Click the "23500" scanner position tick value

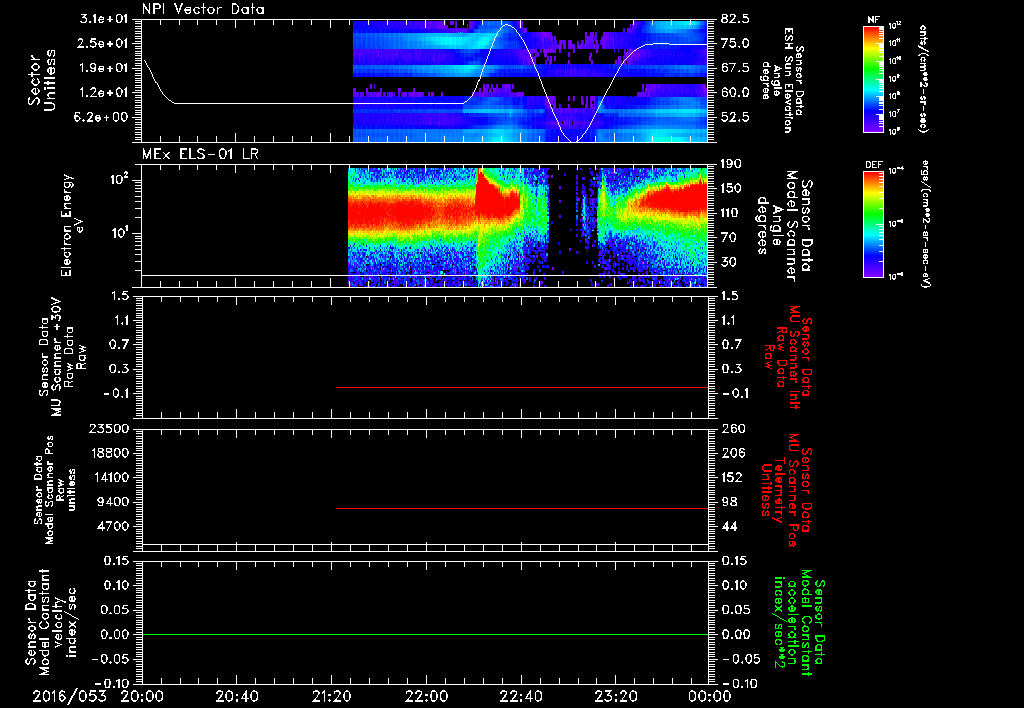click(x=111, y=428)
